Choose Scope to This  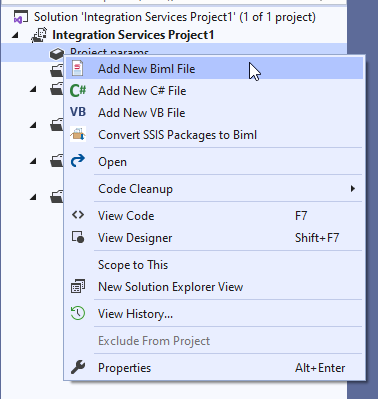(214, 264)
